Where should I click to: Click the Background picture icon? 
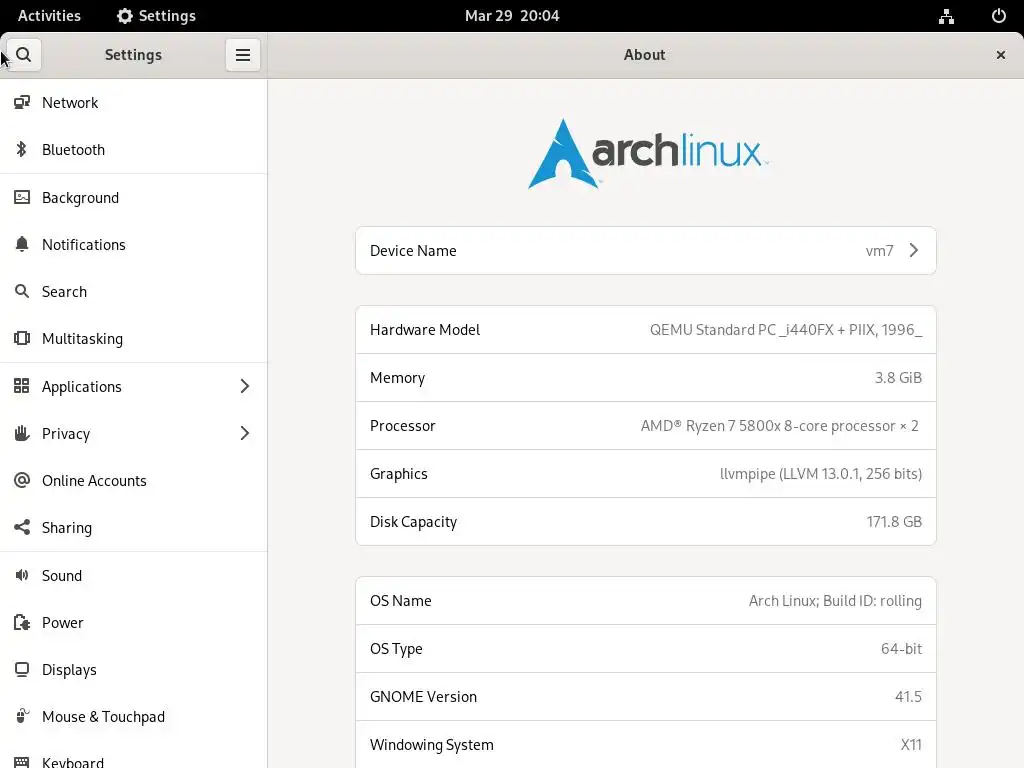point(22,197)
